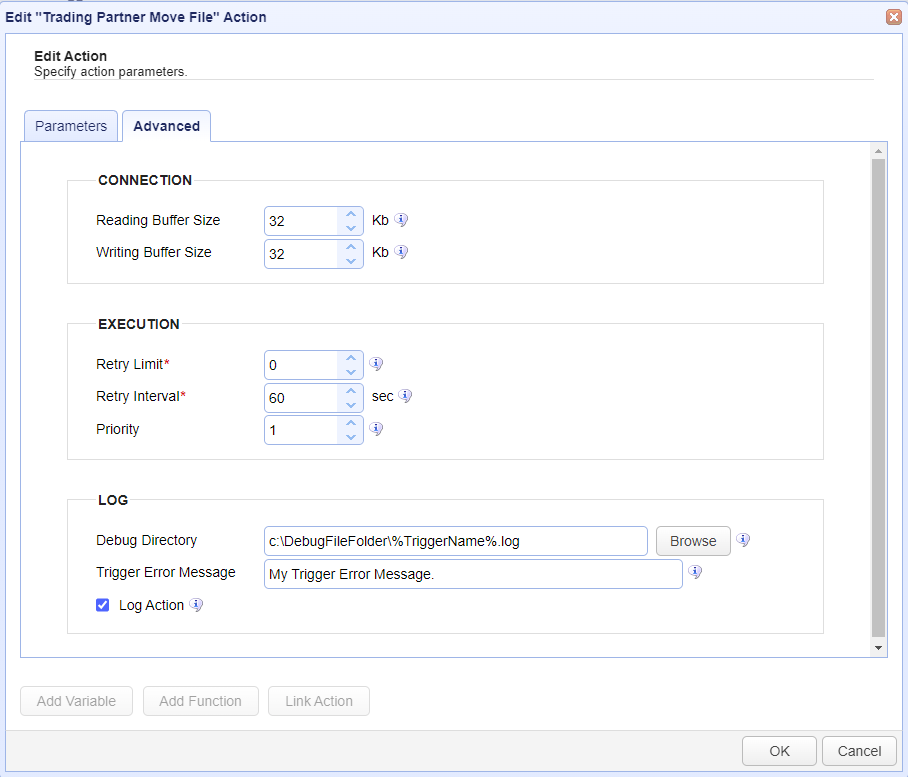The image size is (908, 777).
Task: Increase Priority value with up arrow
Action: 350,422
